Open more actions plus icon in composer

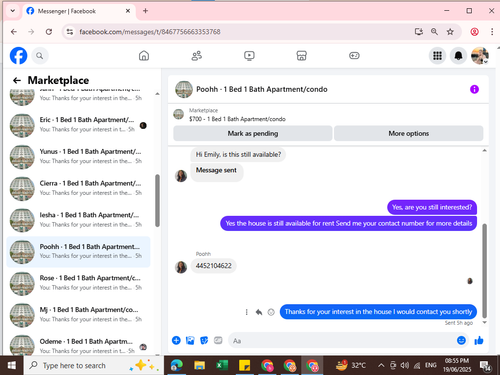point(176,340)
